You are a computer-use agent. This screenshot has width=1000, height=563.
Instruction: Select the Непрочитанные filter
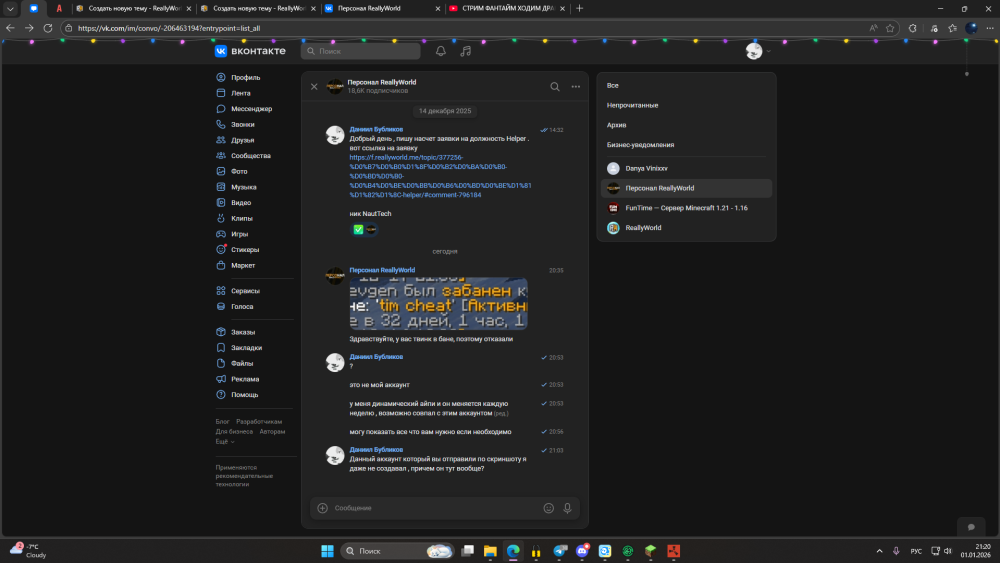(632, 105)
